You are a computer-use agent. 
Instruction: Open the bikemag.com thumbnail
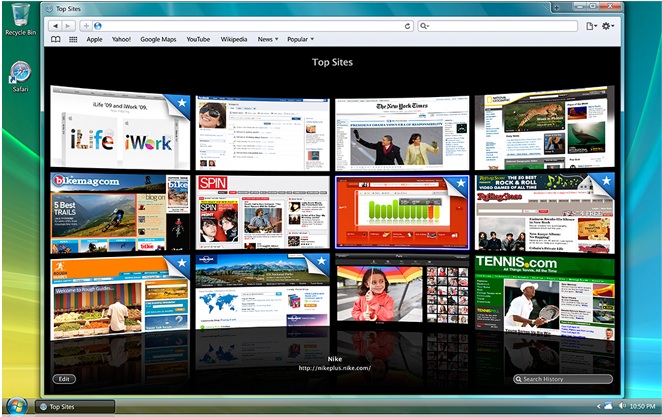120,212
